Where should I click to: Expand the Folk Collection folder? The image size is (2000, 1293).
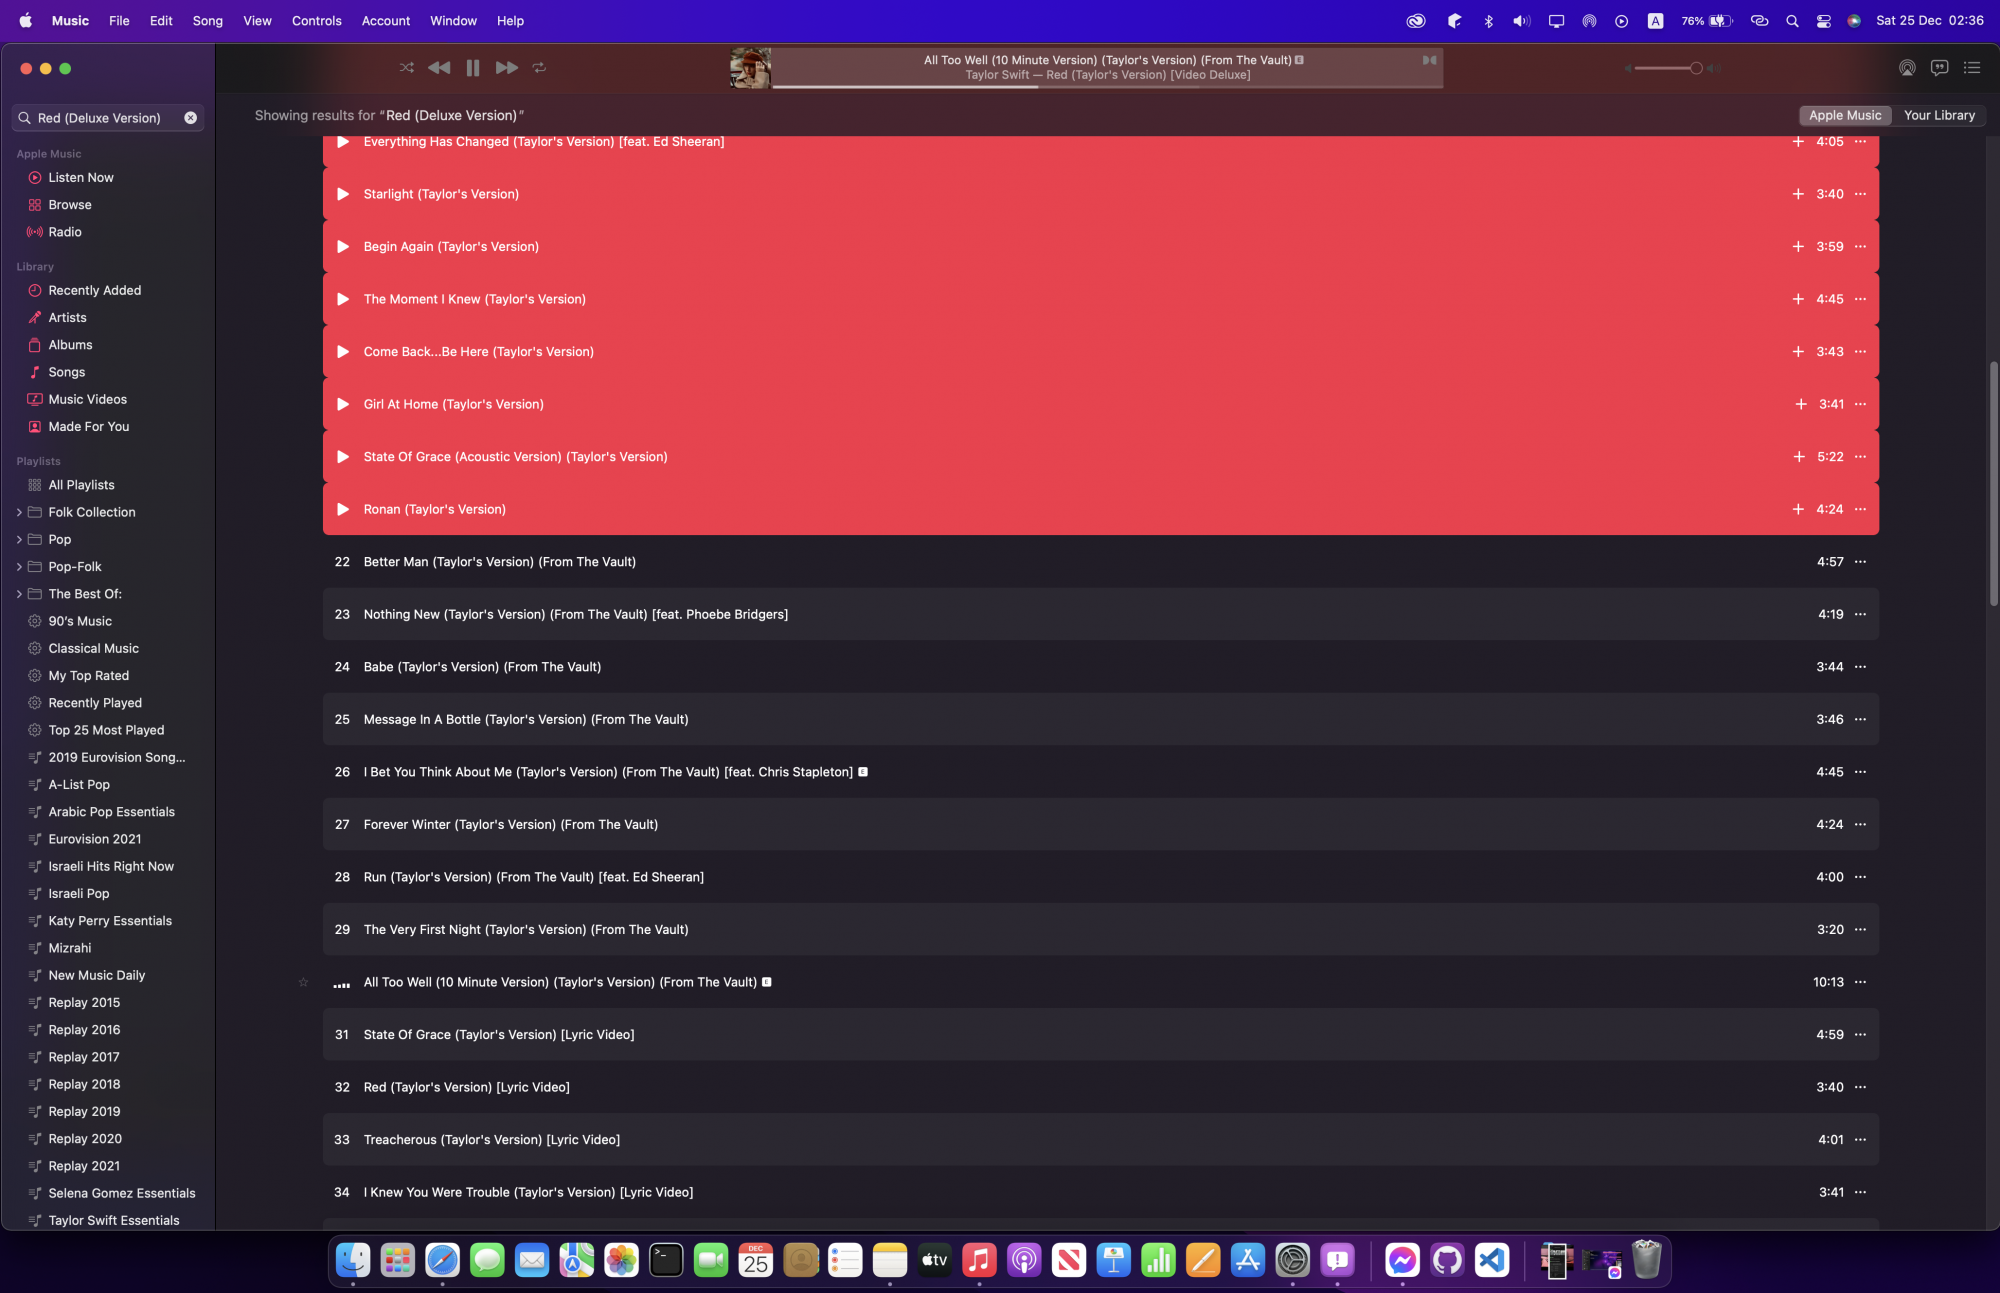pyautogui.click(x=19, y=512)
